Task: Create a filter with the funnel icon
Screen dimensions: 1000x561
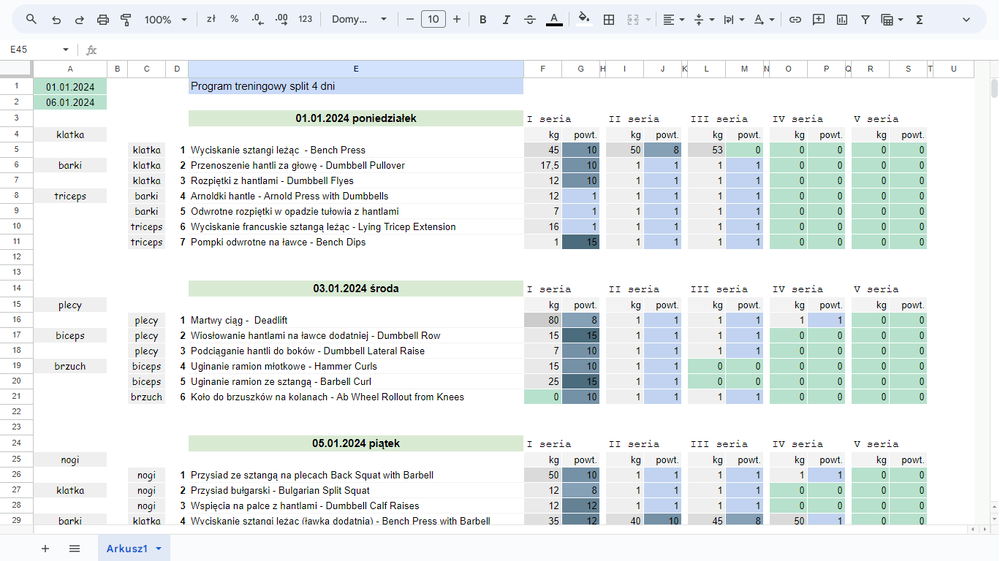Action: pos(864,20)
